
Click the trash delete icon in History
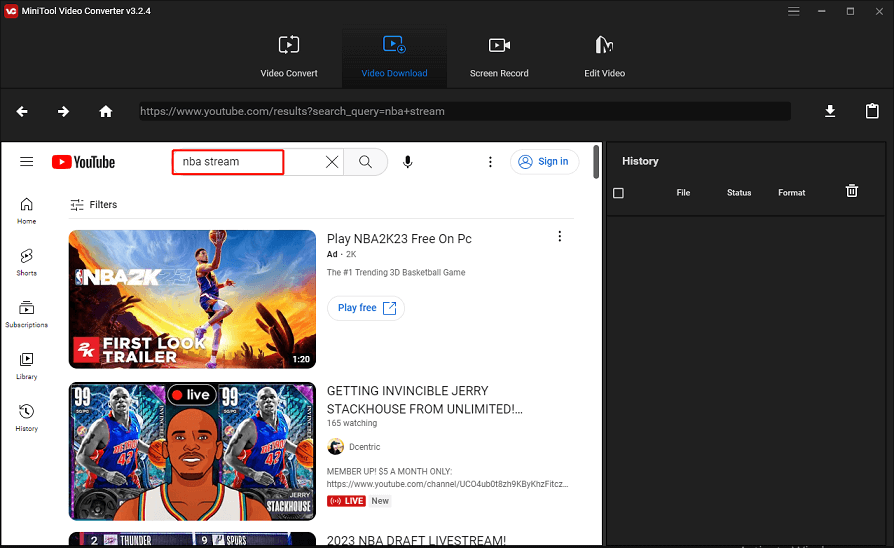click(851, 191)
